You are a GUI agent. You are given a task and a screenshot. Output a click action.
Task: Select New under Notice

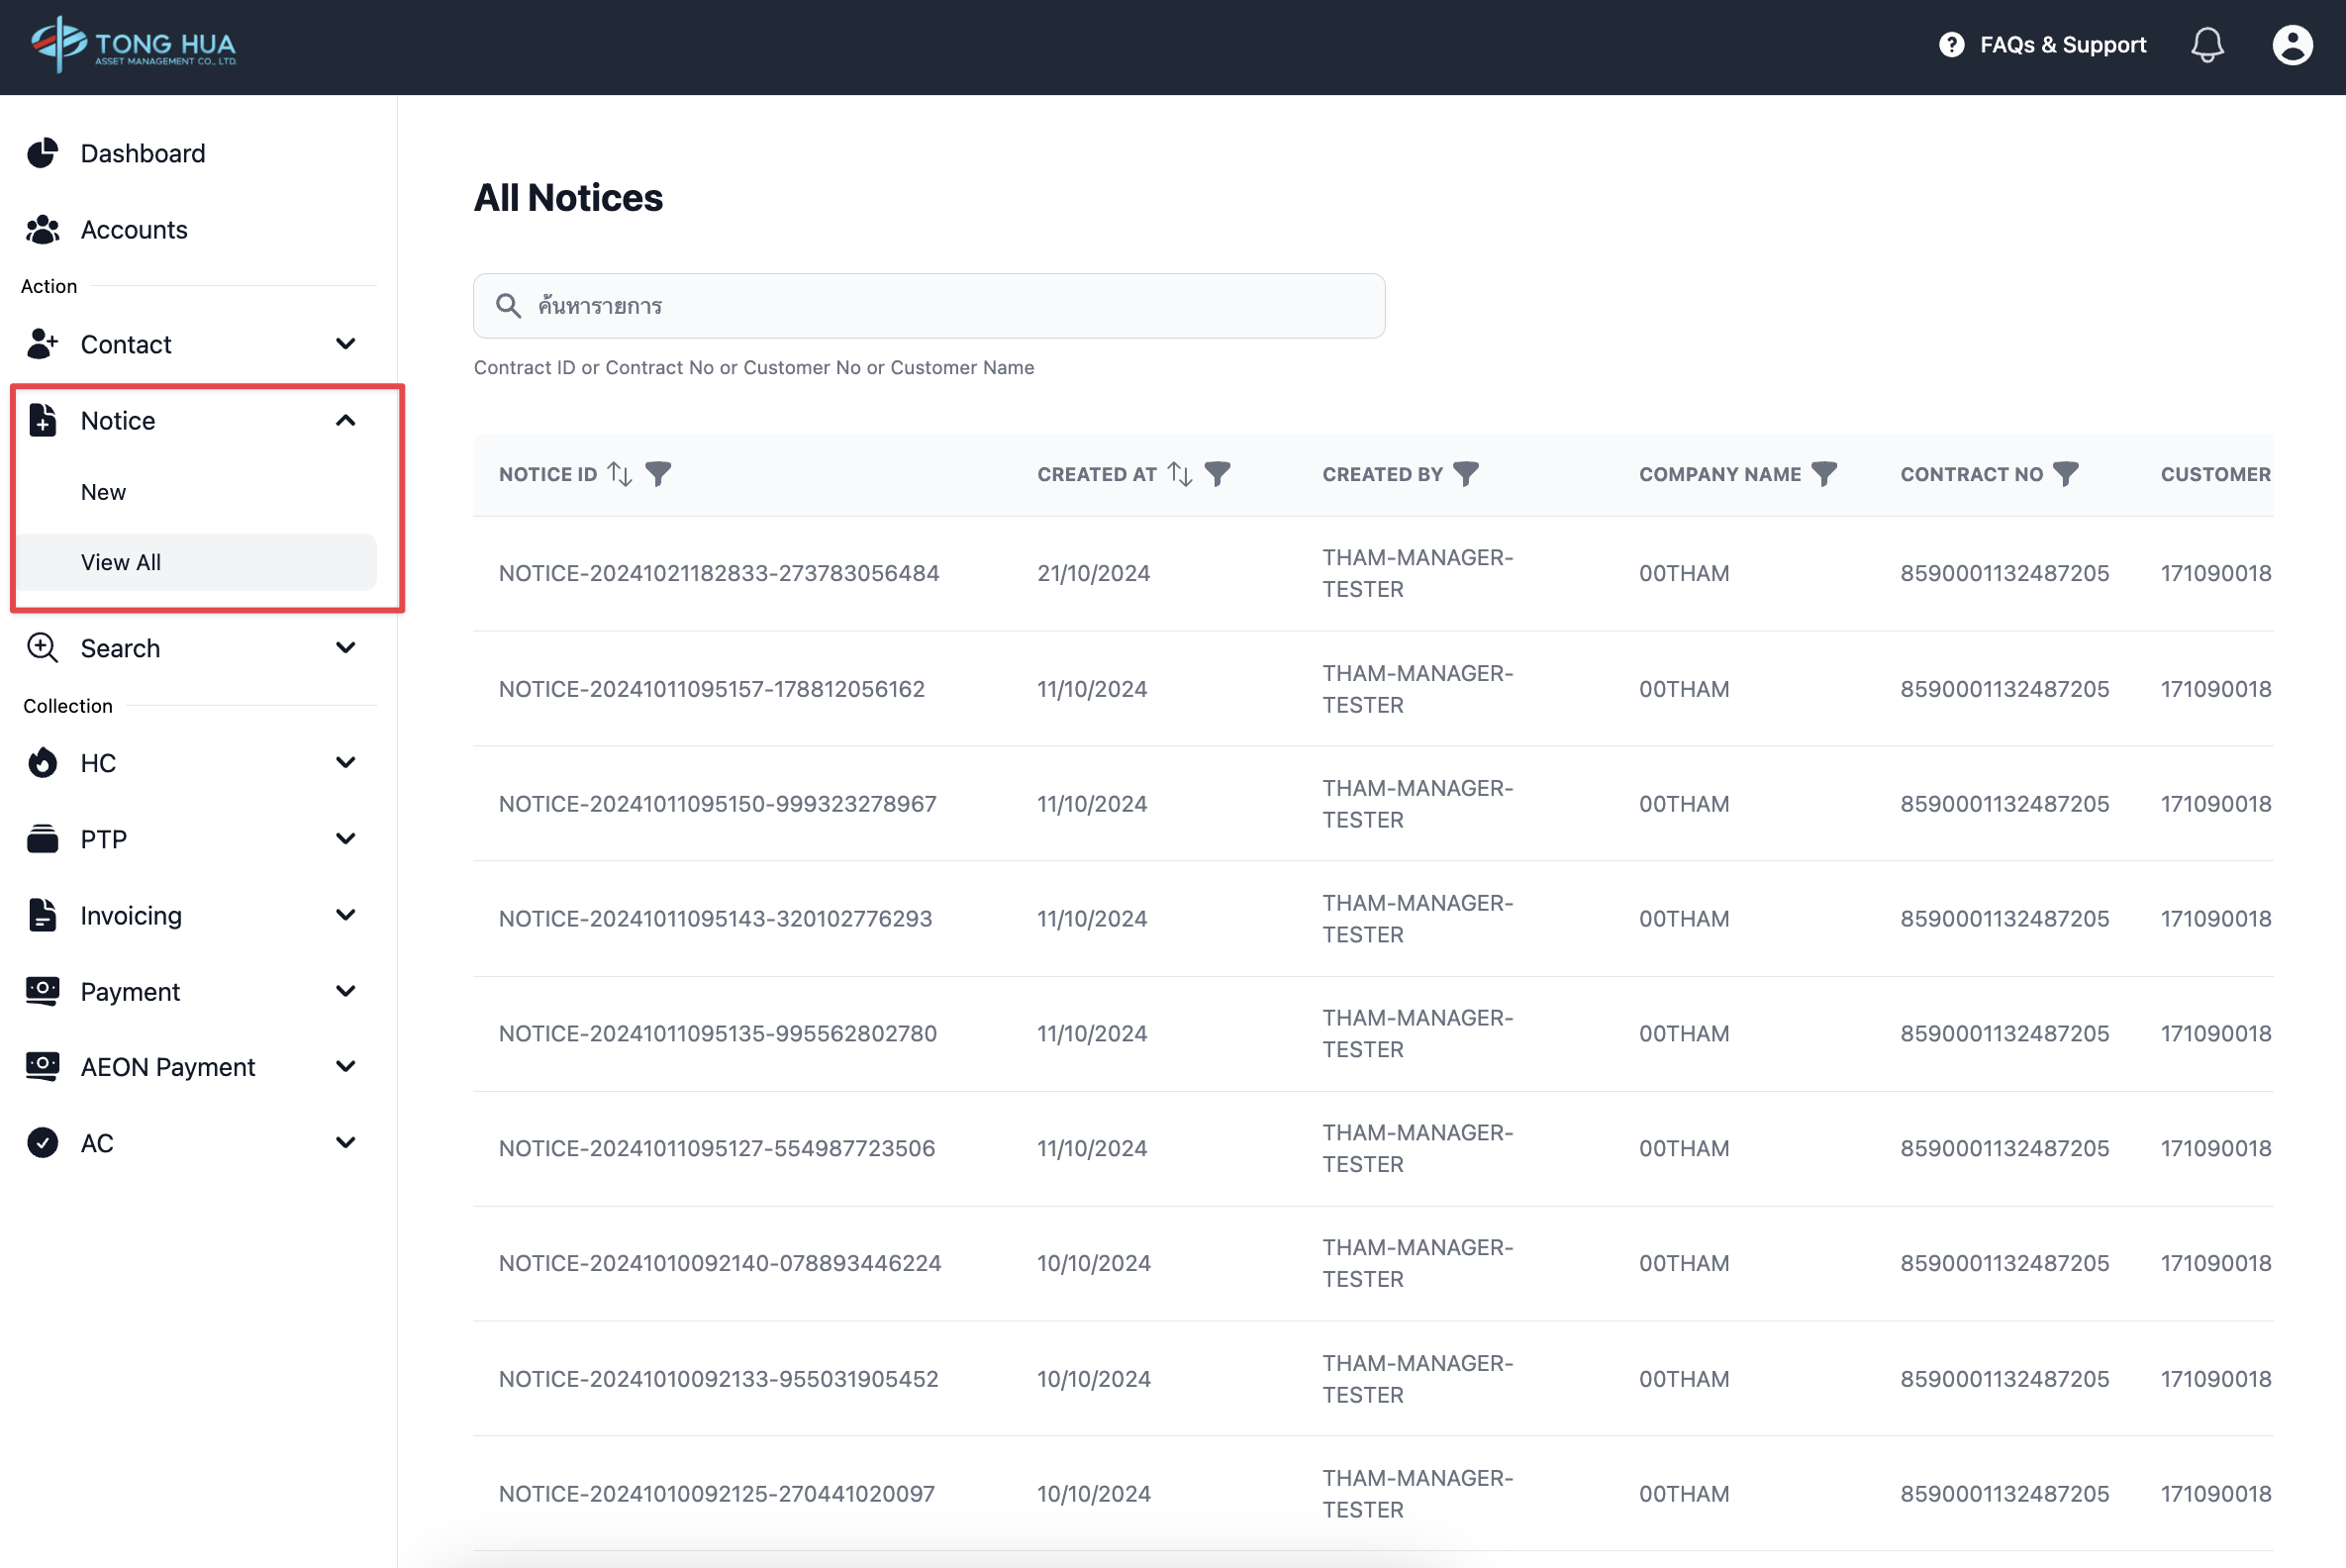coord(104,492)
